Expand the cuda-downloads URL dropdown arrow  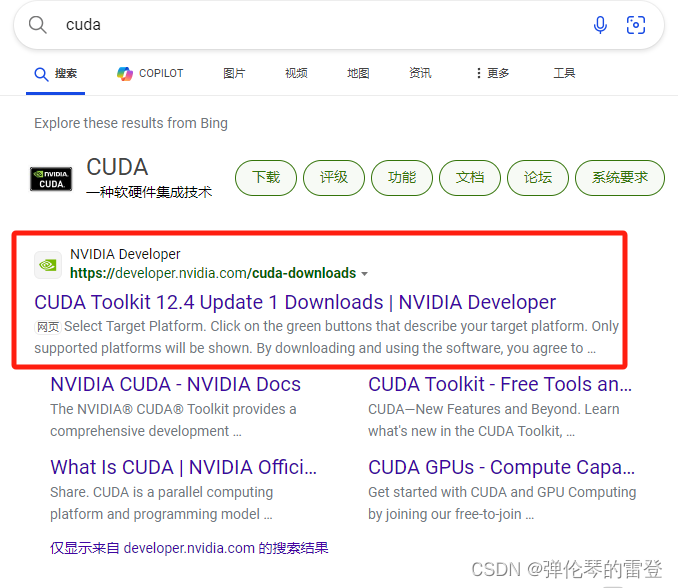click(365, 274)
